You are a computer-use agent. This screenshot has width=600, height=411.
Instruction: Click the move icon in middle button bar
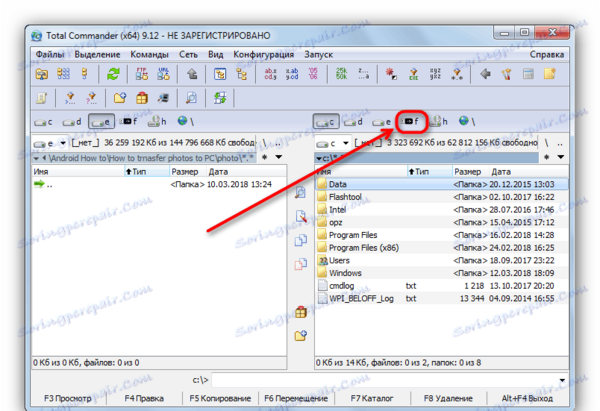pyautogui.click(x=301, y=264)
